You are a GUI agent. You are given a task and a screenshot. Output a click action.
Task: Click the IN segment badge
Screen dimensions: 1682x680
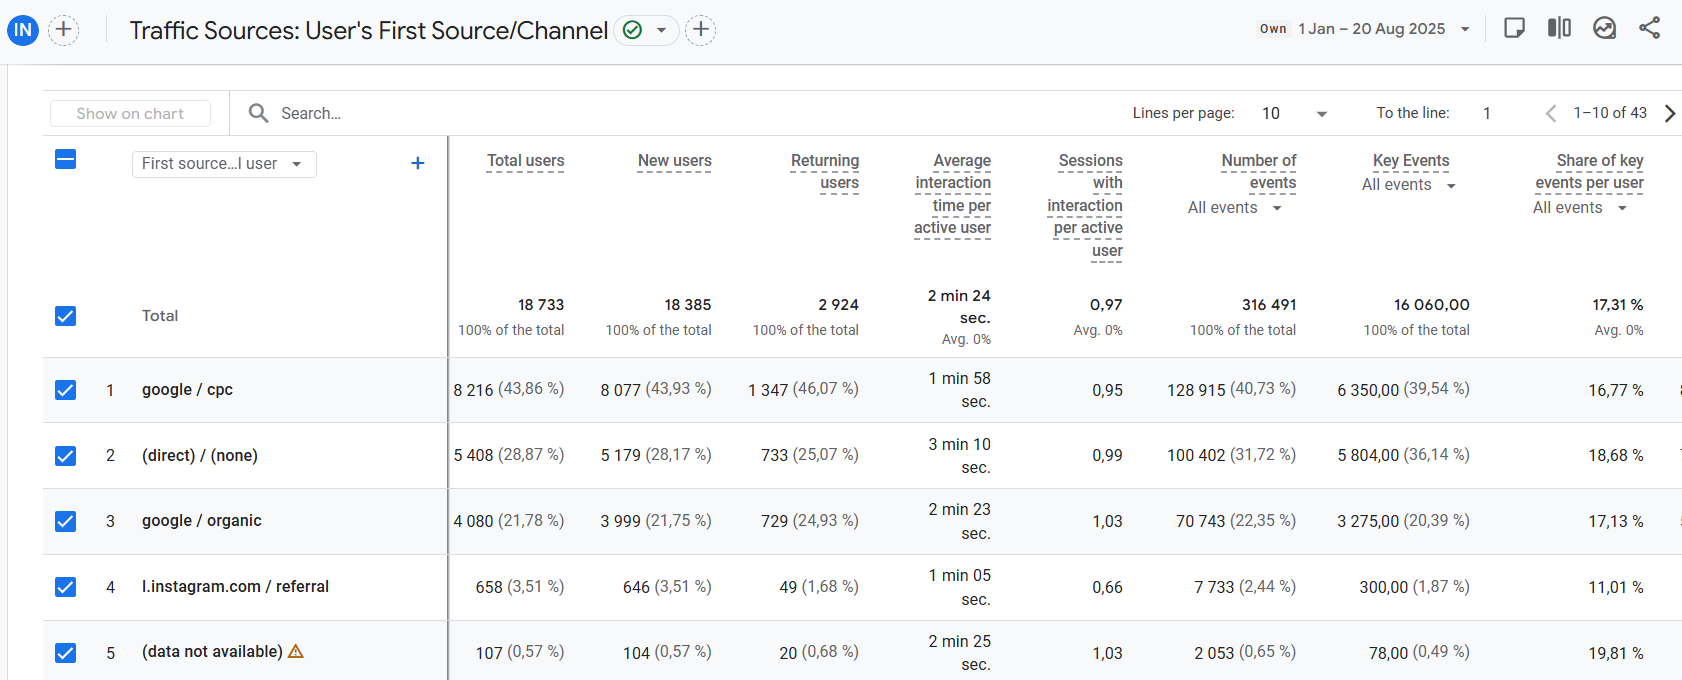pos(22,30)
